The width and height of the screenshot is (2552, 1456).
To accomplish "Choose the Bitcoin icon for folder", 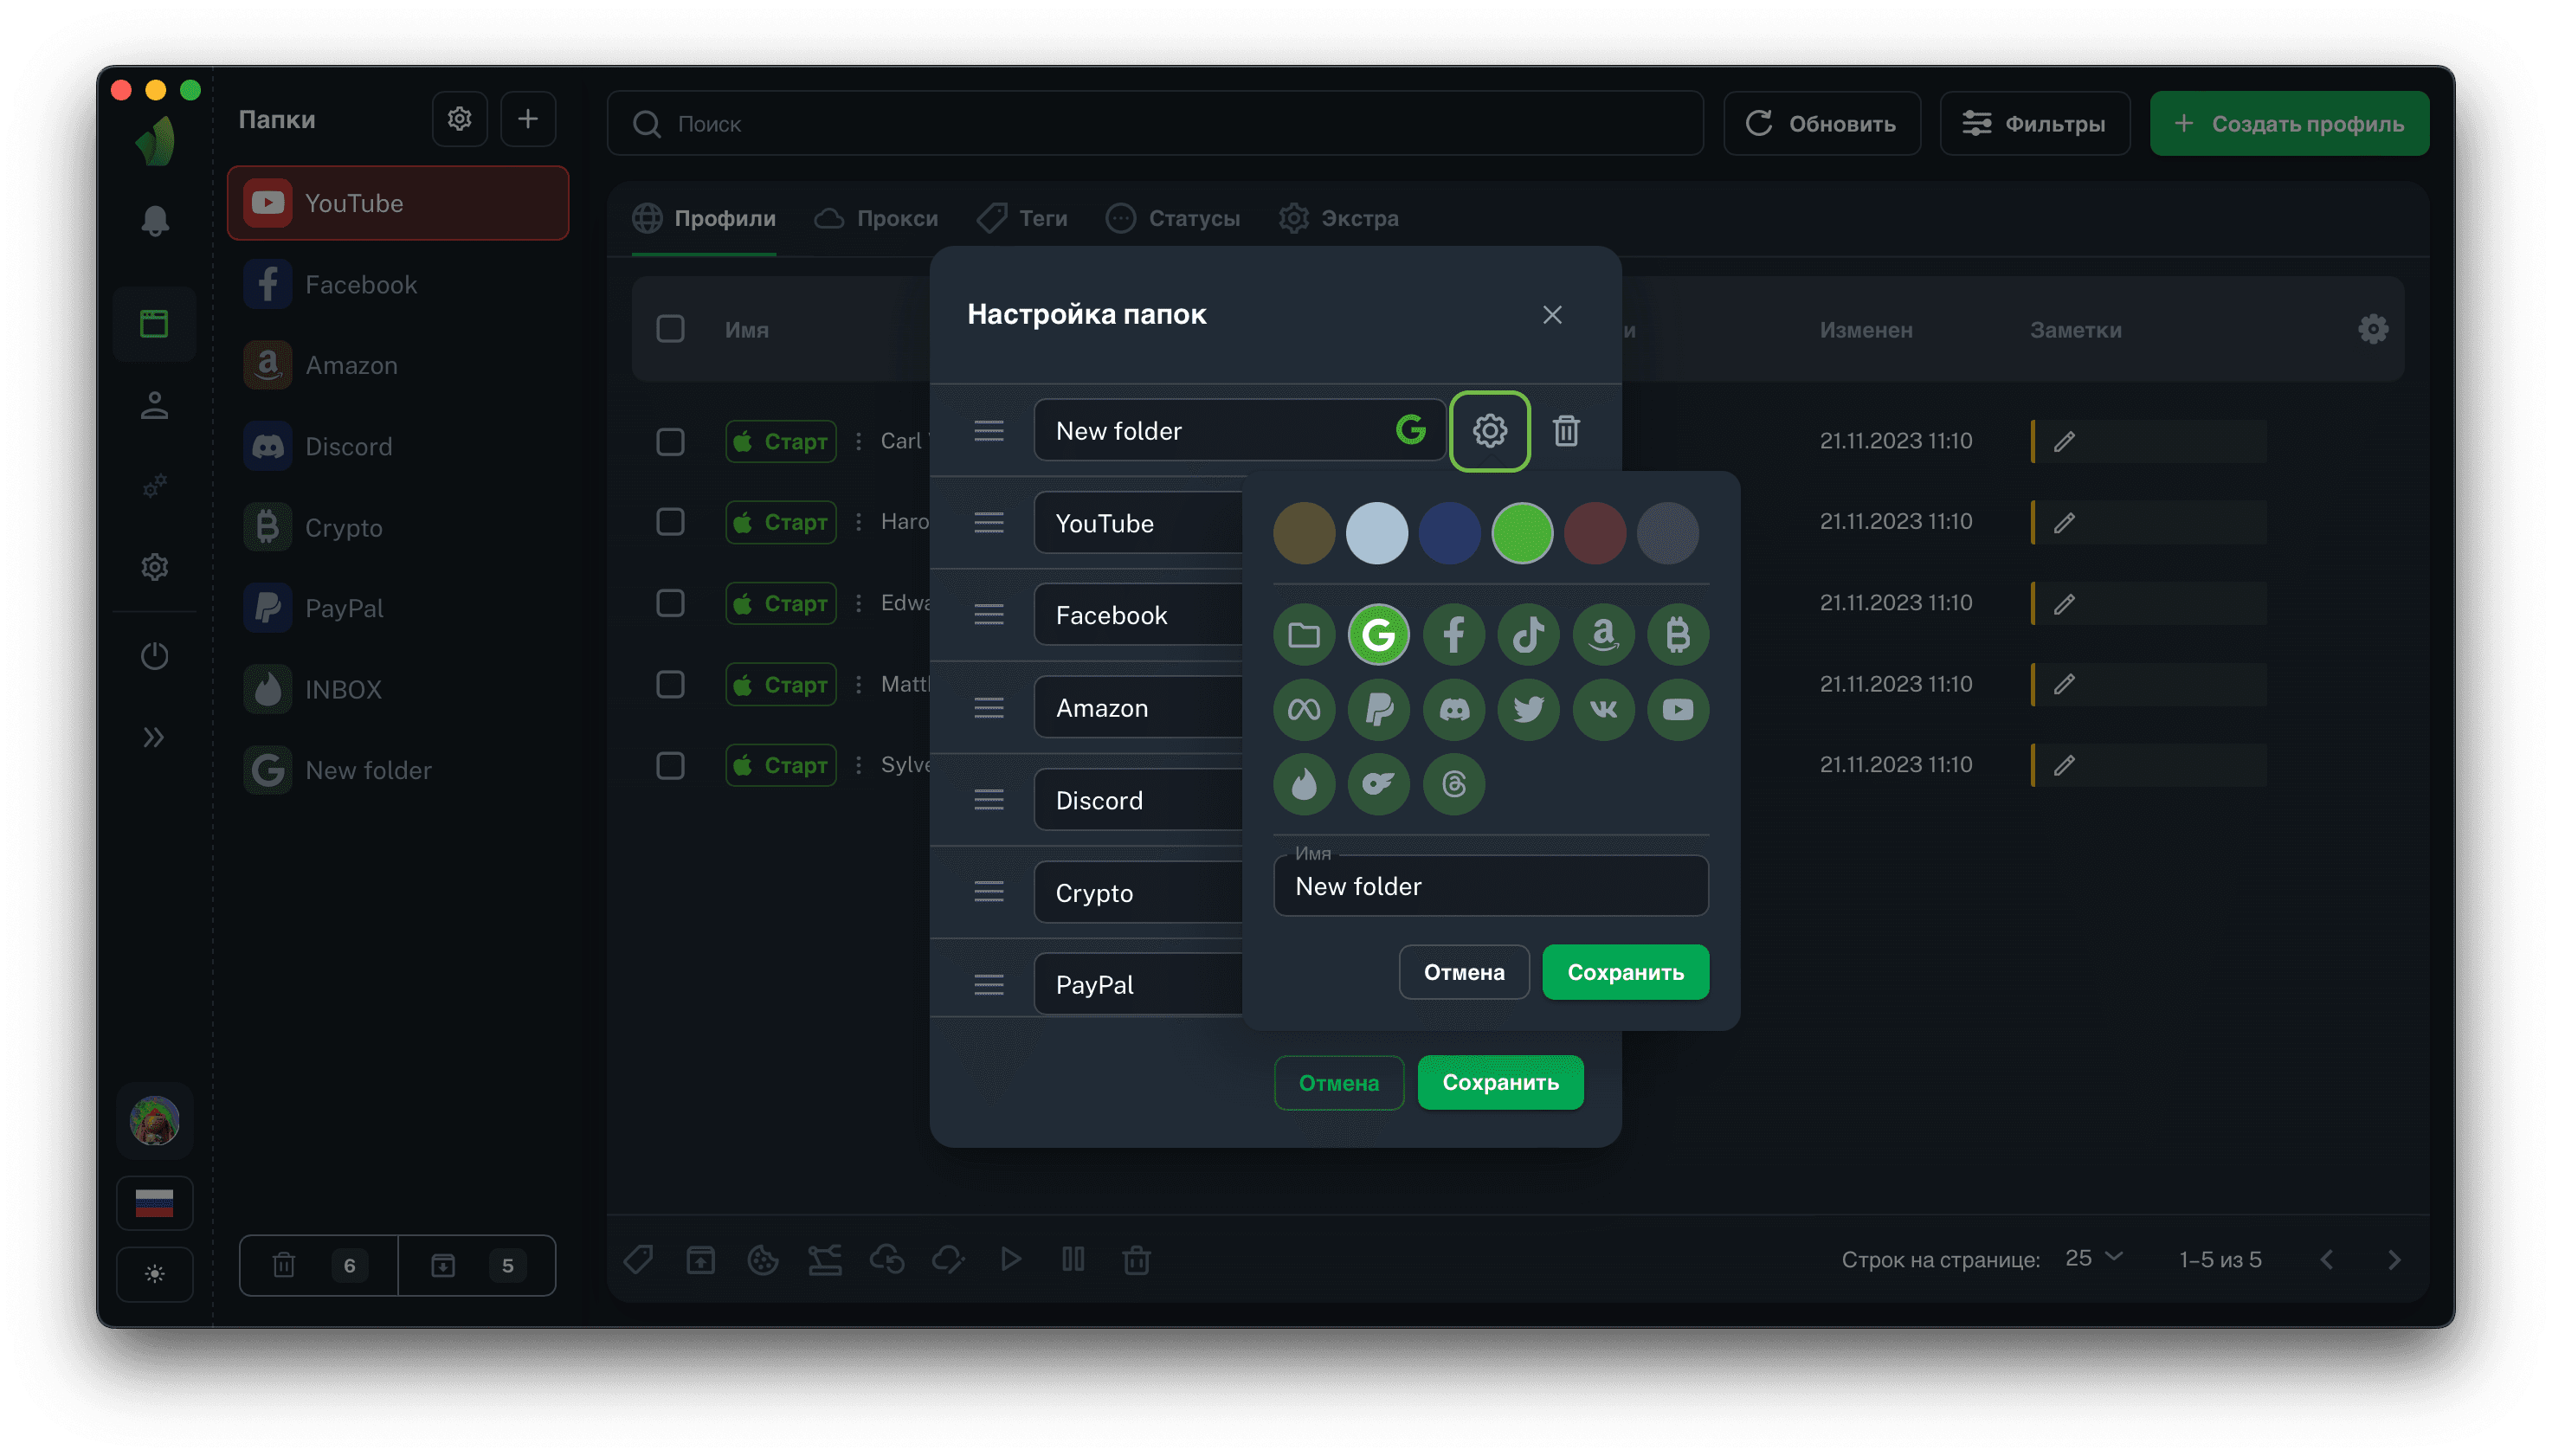I will (1677, 634).
